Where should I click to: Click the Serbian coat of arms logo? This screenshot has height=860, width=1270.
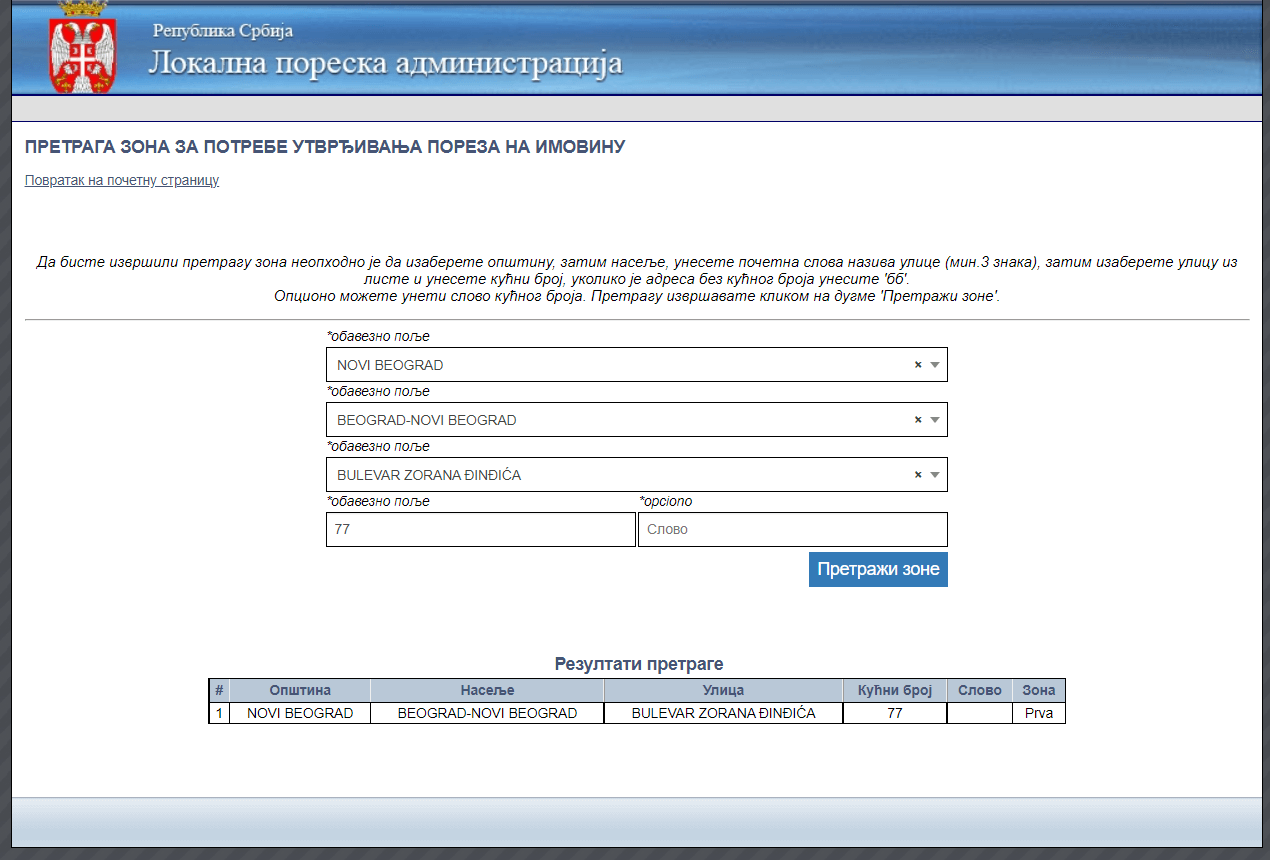(x=83, y=47)
